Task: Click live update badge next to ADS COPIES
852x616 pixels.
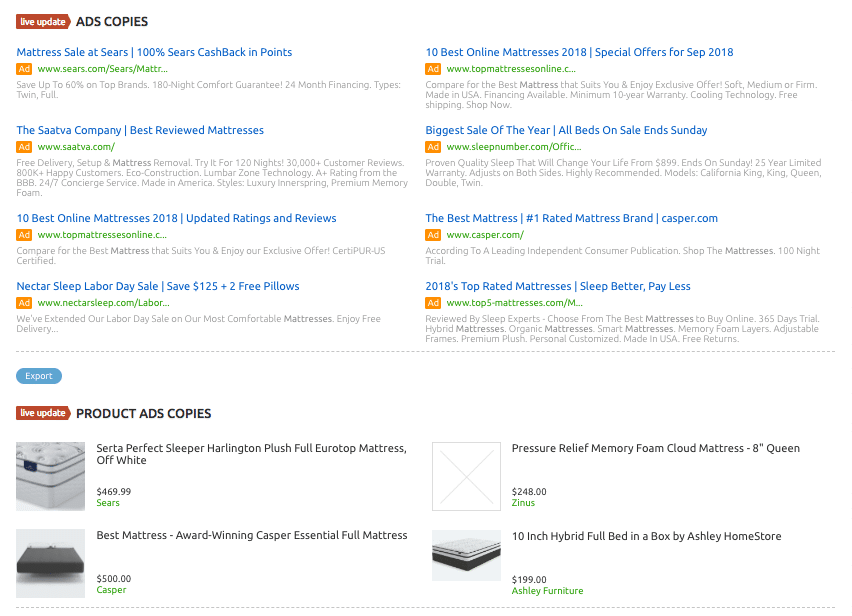Action: pyautogui.click(x=43, y=22)
